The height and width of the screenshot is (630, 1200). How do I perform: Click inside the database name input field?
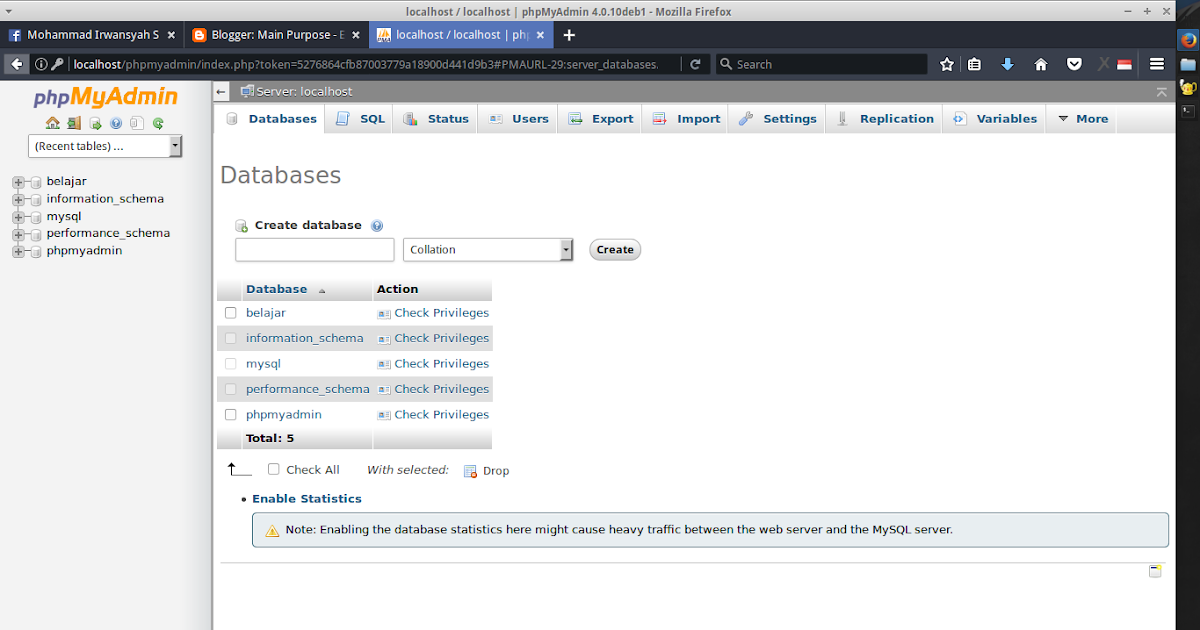point(313,249)
